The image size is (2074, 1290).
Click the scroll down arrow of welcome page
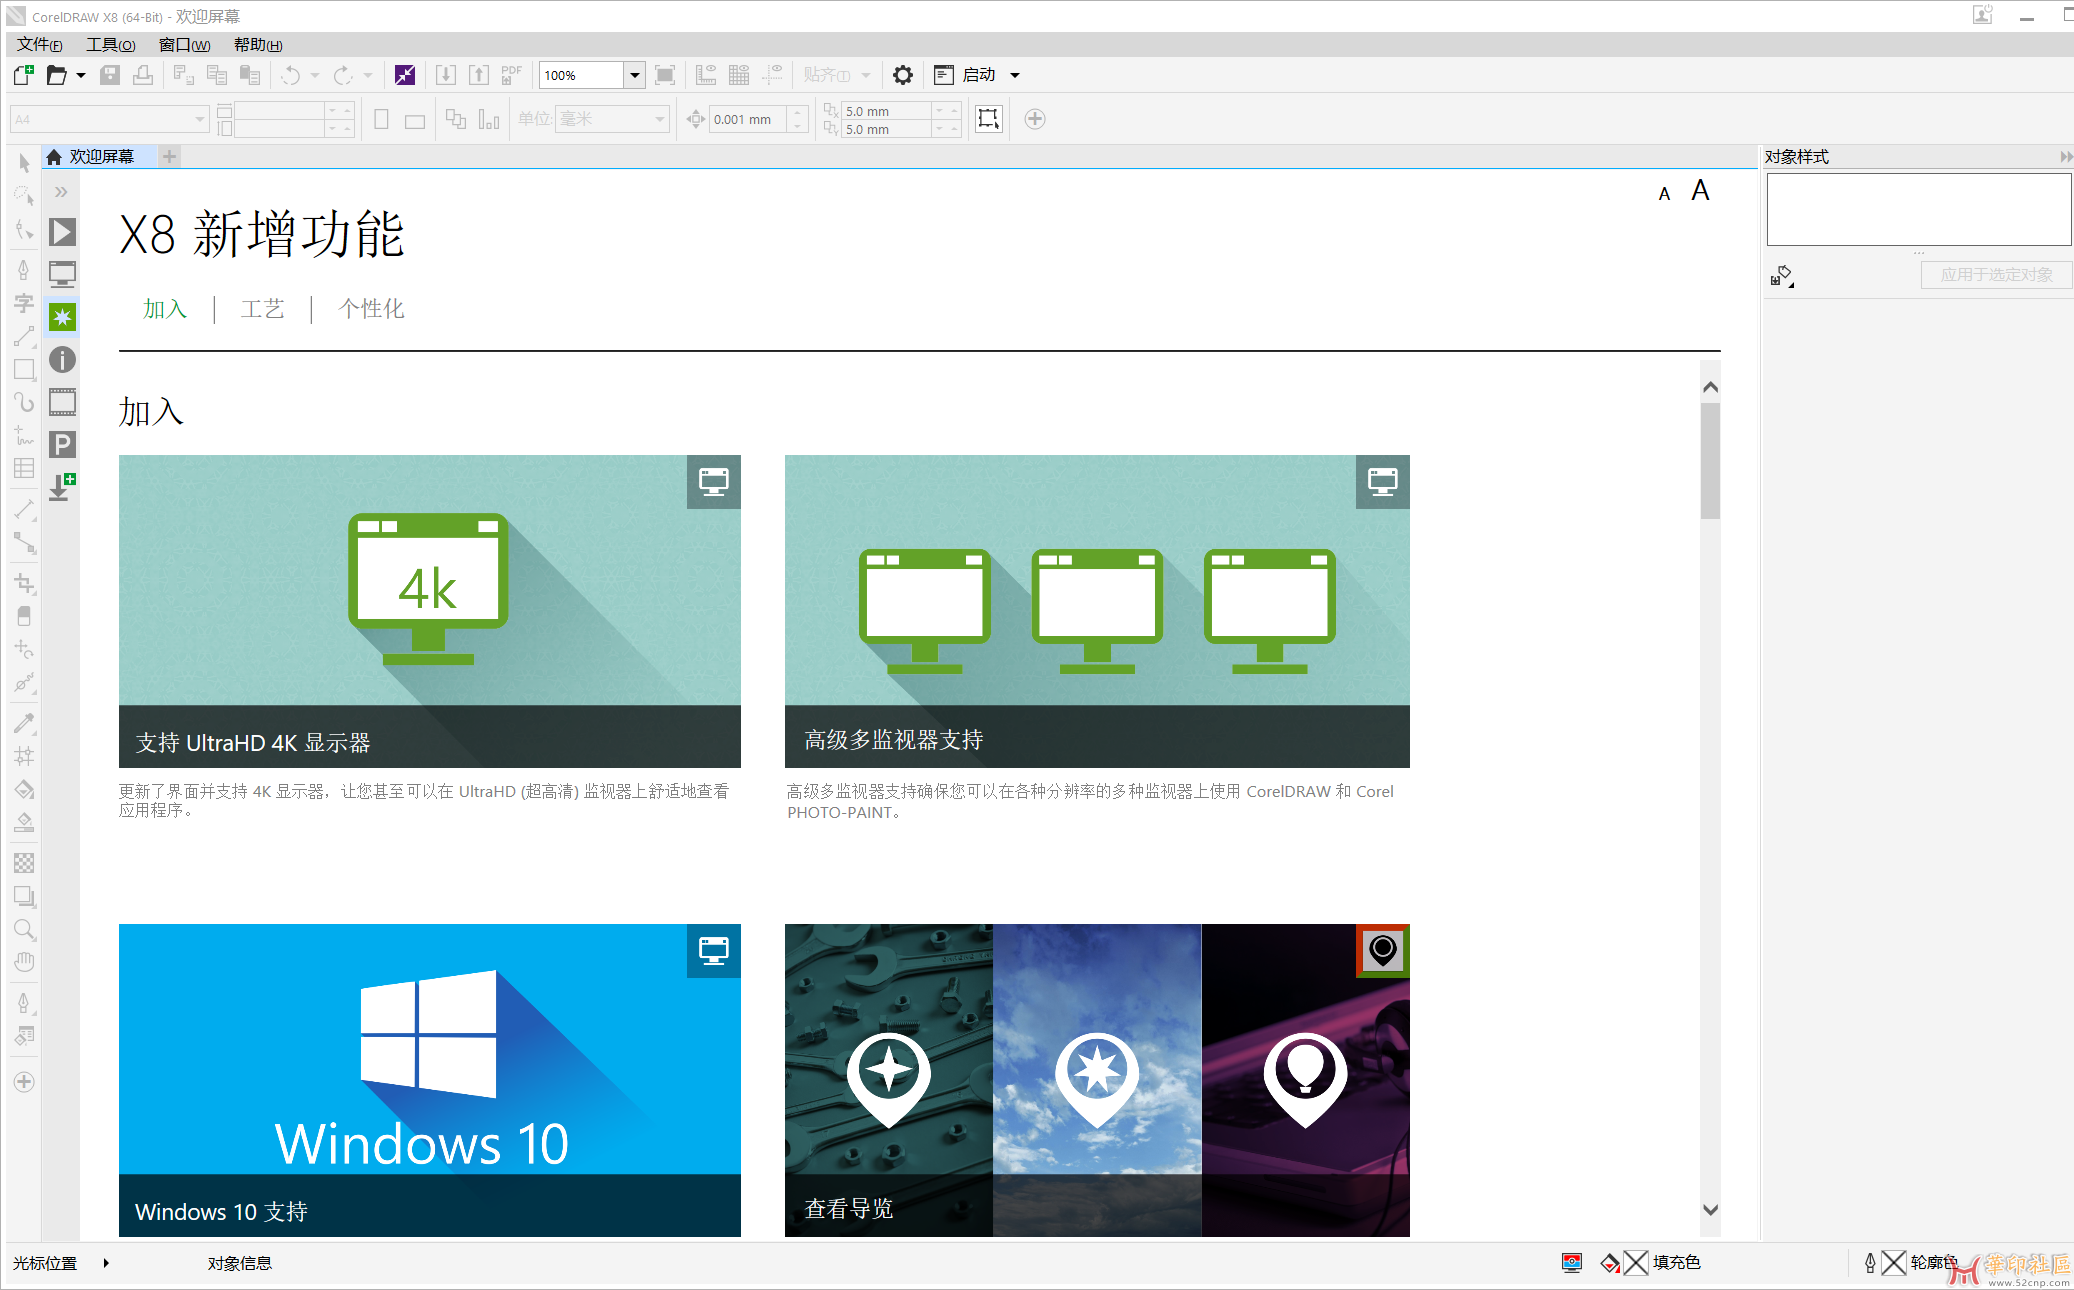tap(1710, 1210)
